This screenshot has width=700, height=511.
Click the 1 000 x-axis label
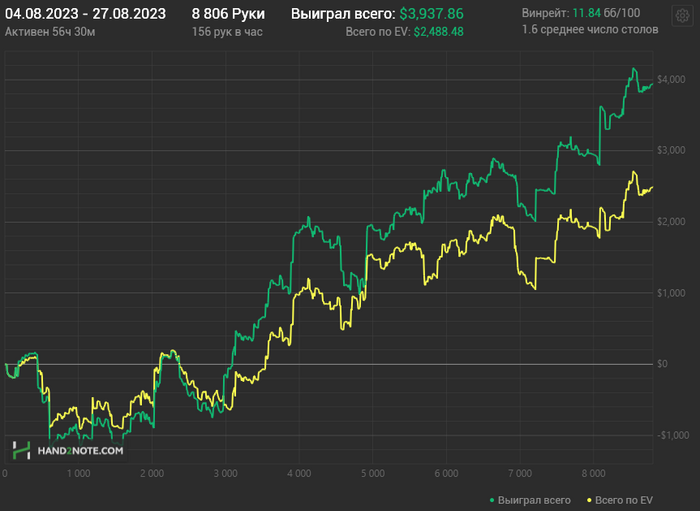click(79, 474)
